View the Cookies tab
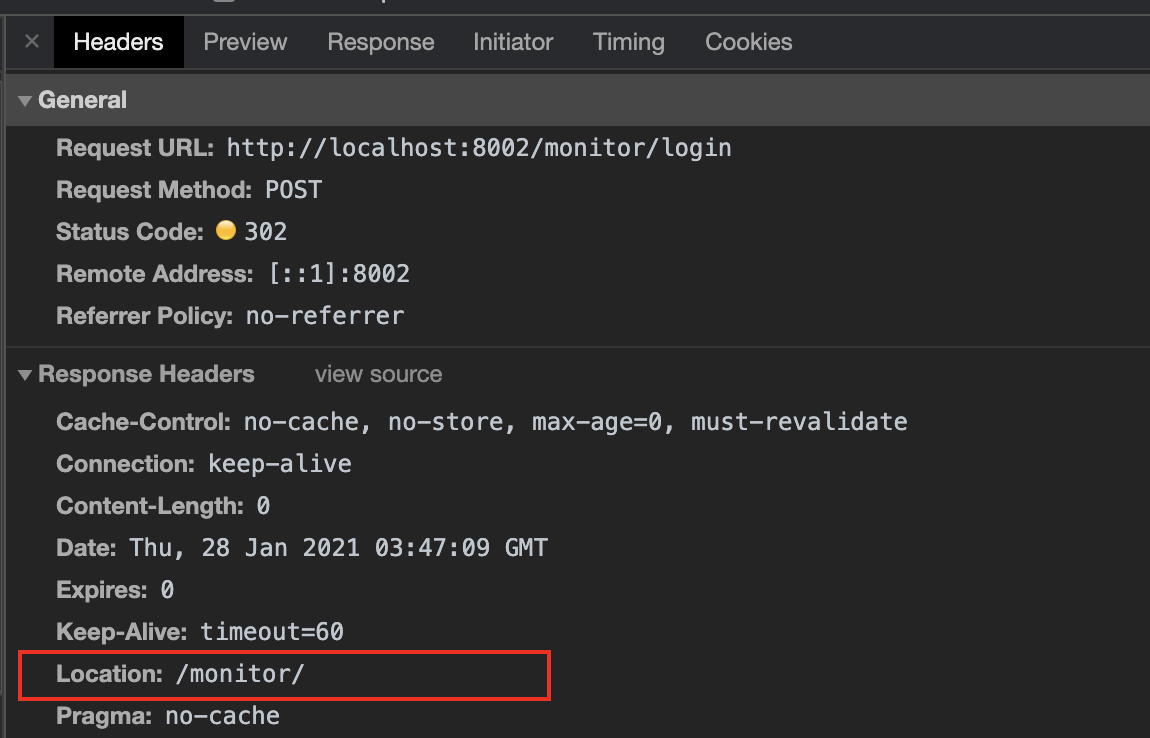This screenshot has width=1150, height=738. click(748, 42)
